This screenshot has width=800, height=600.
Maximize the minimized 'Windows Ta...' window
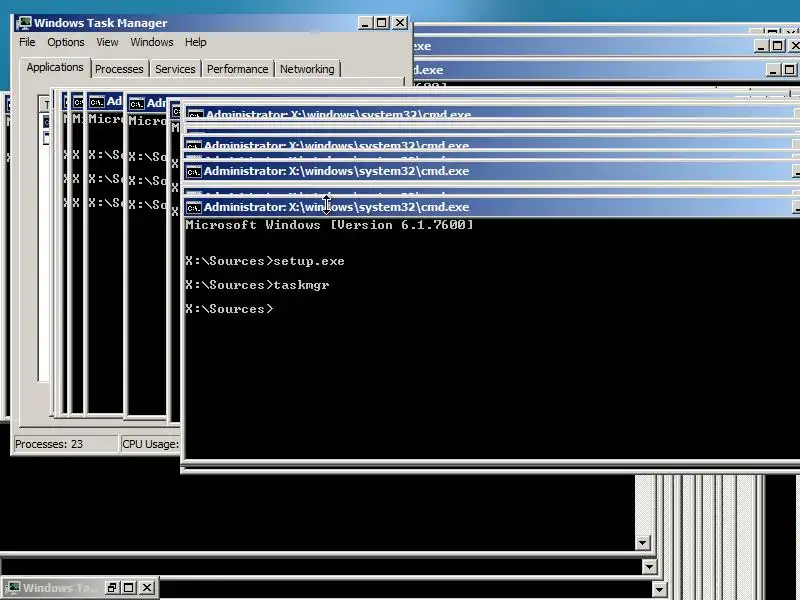[x=129, y=588]
